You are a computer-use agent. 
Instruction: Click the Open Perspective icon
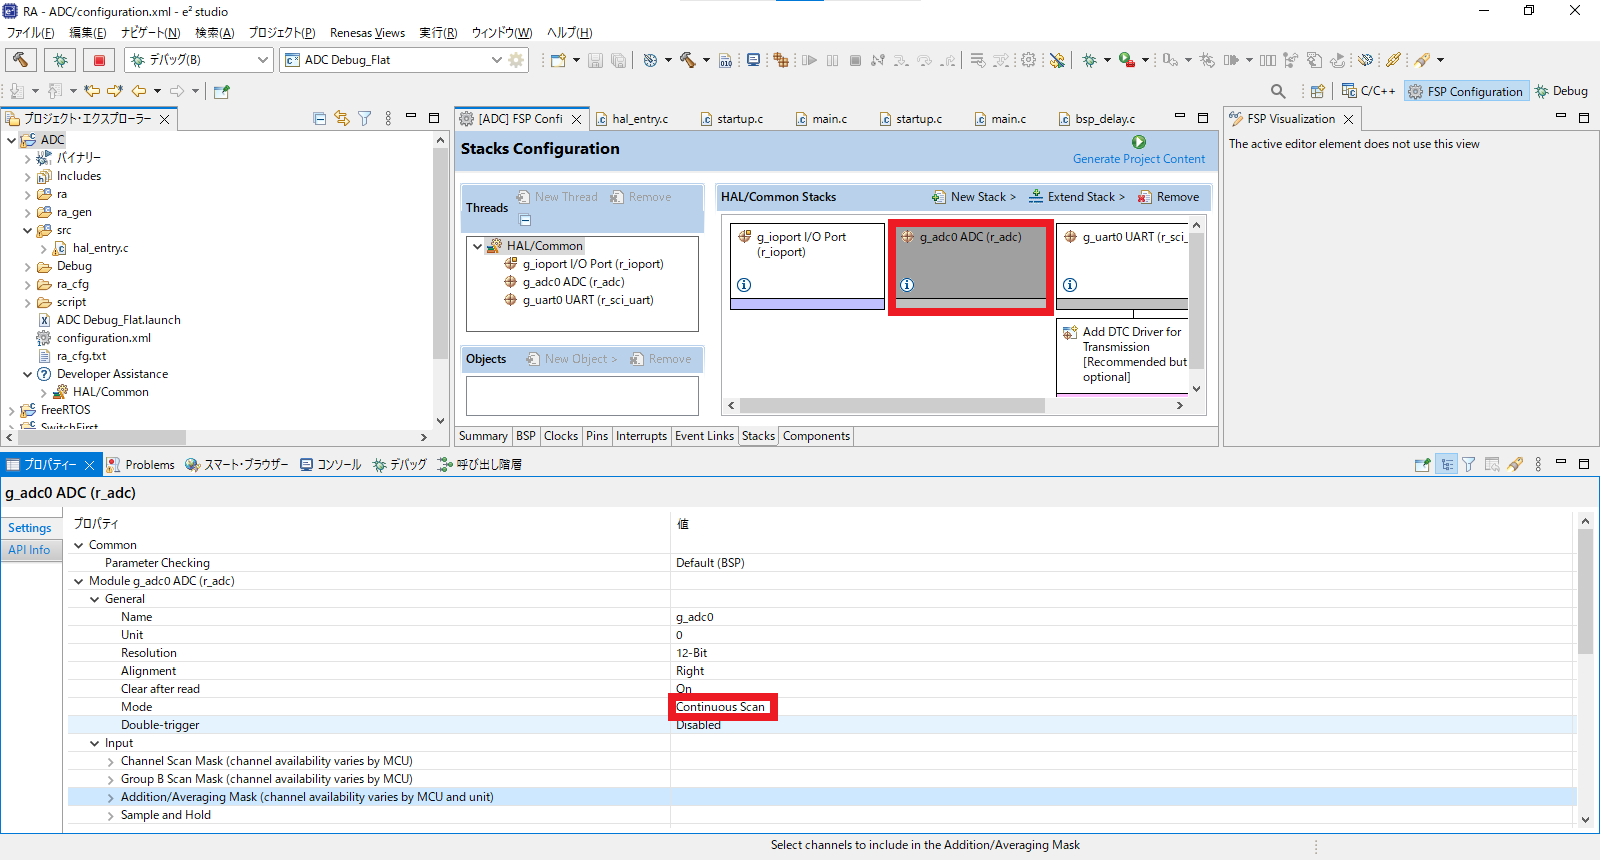(x=1317, y=91)
